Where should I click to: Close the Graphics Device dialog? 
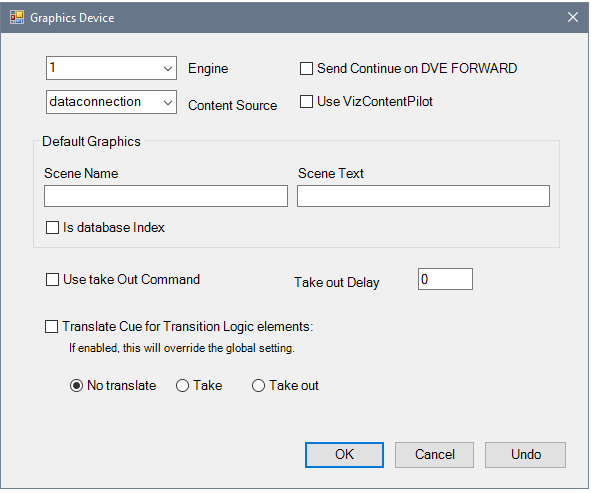click(x=573, y=17)
